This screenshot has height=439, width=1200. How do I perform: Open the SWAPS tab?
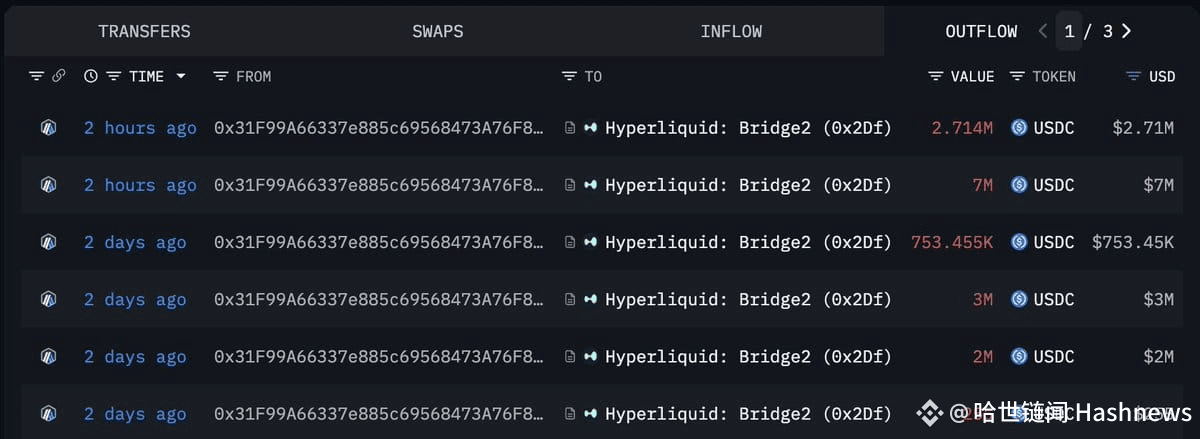pos(438,31)
